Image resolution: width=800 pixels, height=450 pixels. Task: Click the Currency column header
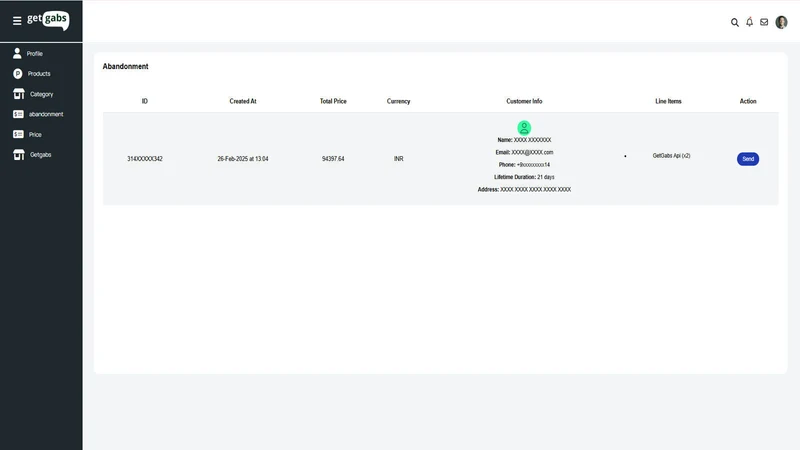398,101
